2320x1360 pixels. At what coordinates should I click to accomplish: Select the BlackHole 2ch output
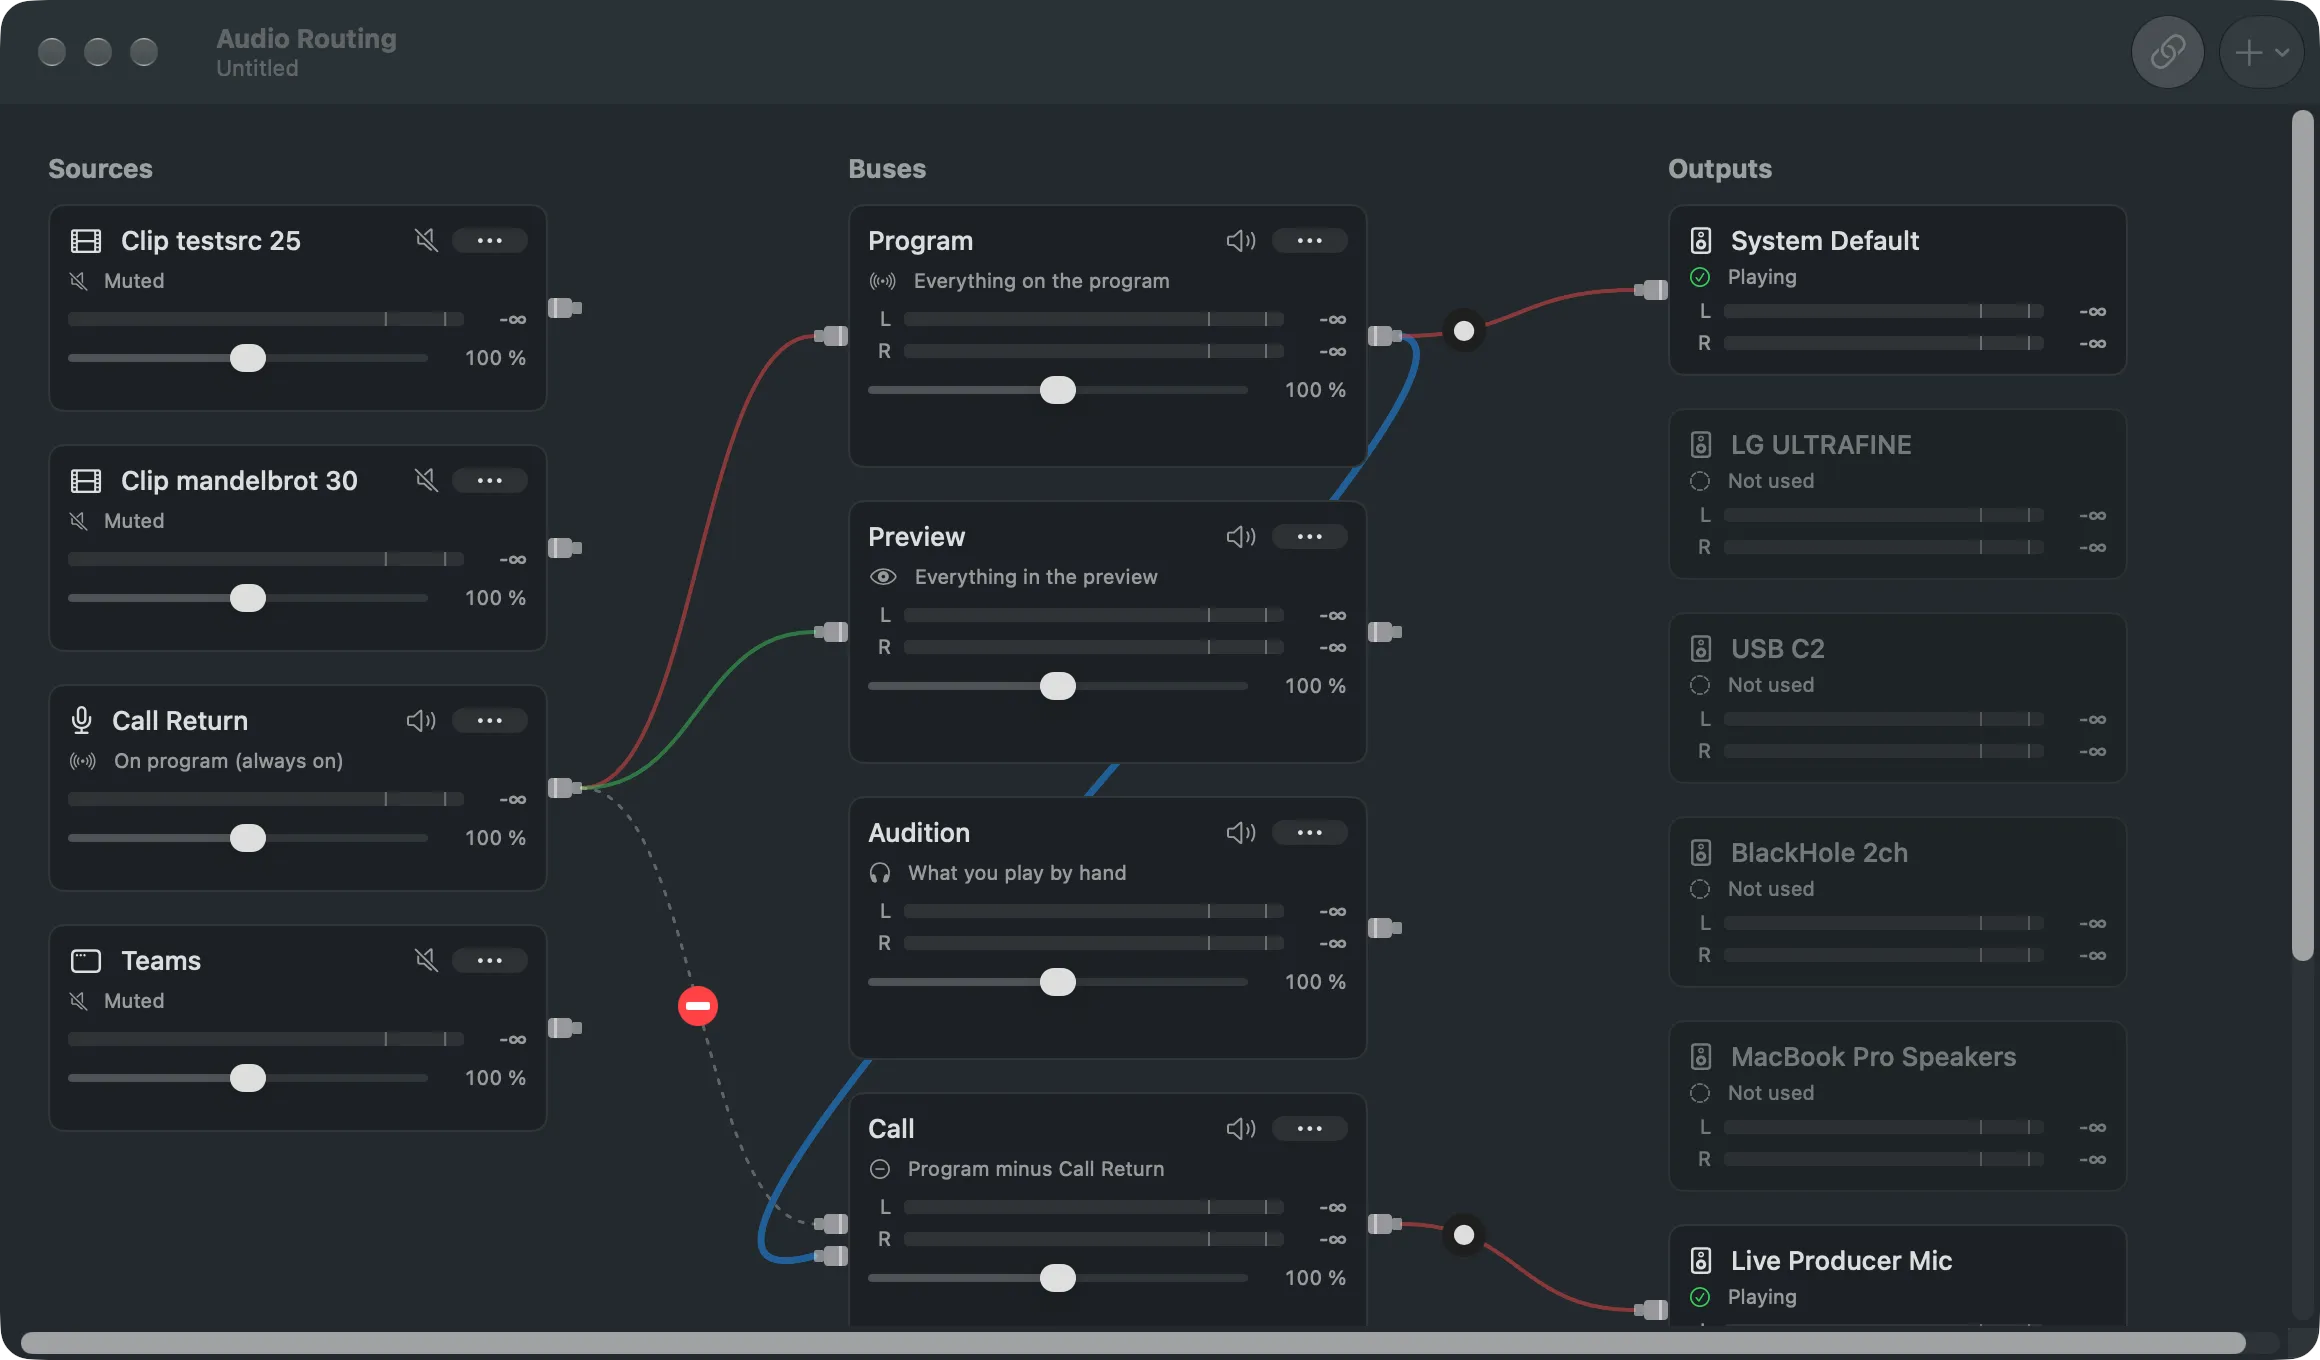[x=1898, y=902]
